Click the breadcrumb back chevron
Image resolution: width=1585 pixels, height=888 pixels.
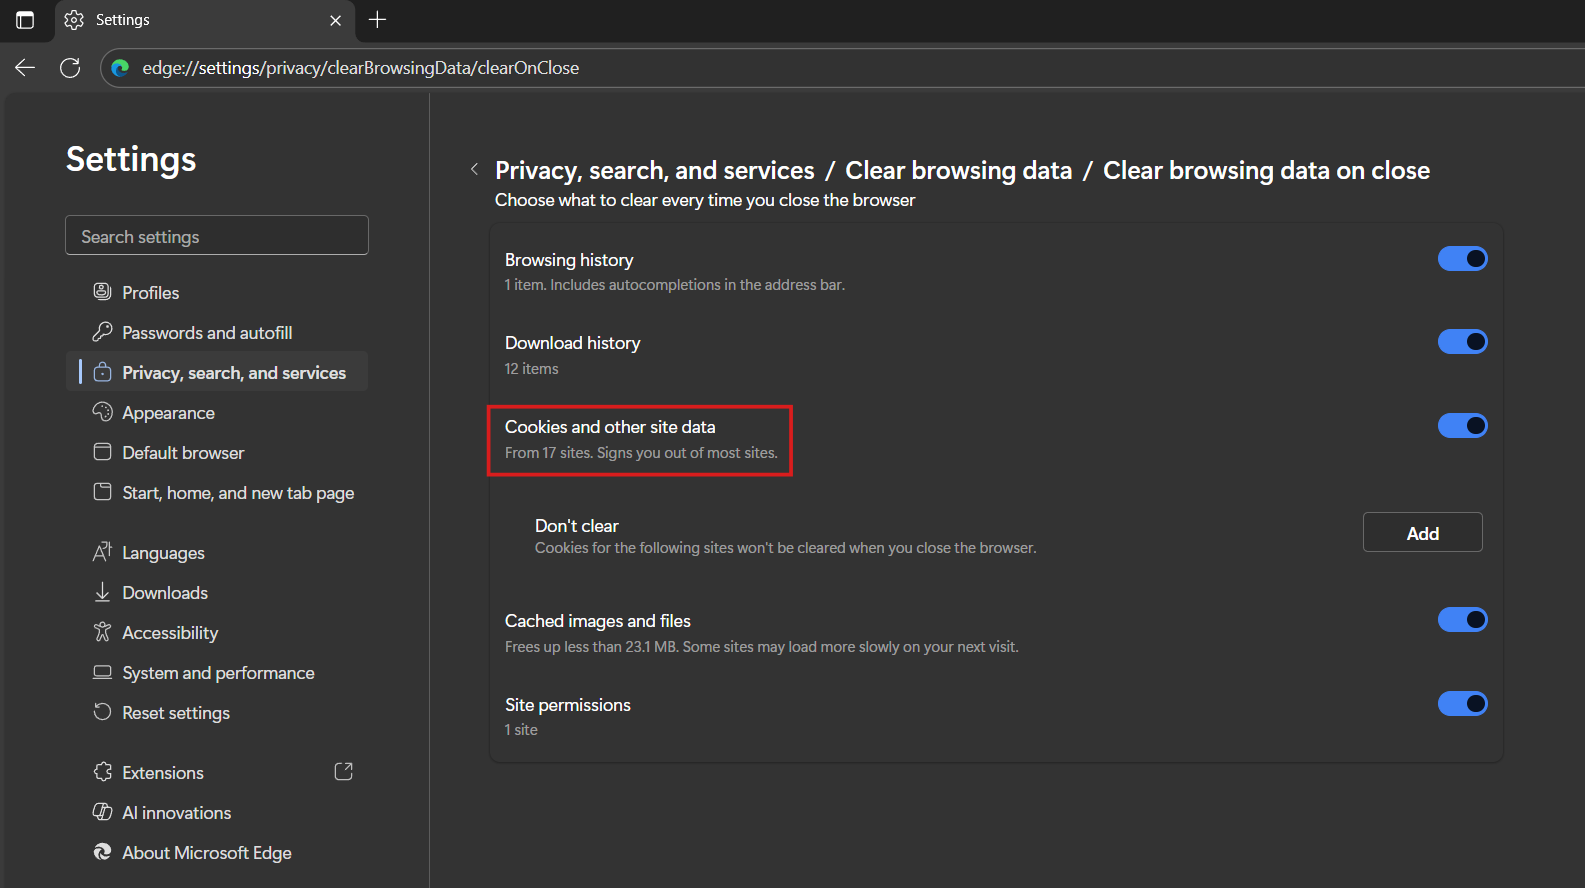474,170
